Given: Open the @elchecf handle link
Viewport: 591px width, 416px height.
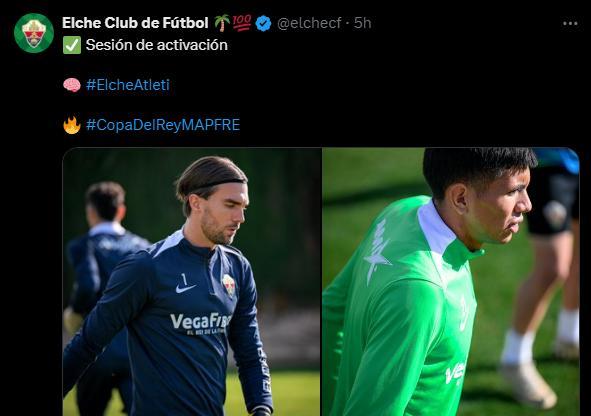Looking at the screenshot, I should 309,23.
